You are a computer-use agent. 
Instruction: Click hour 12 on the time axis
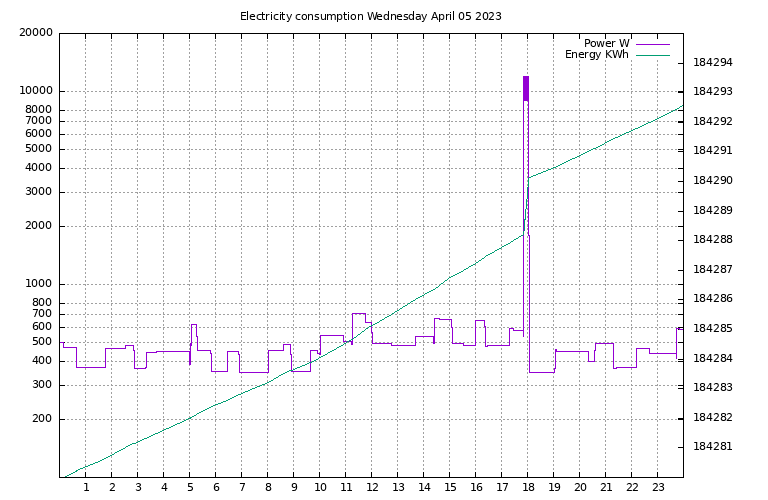[x=372, y=487]
